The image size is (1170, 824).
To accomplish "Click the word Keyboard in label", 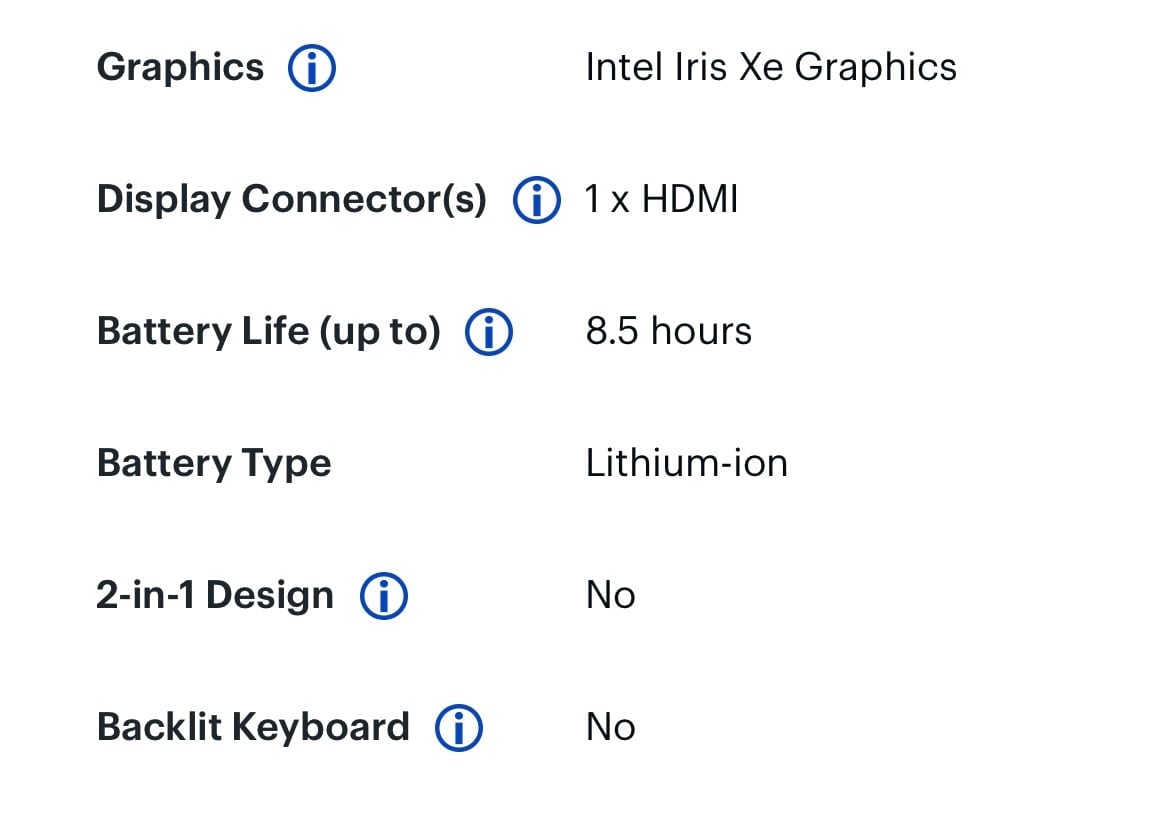I will (322, 727).
